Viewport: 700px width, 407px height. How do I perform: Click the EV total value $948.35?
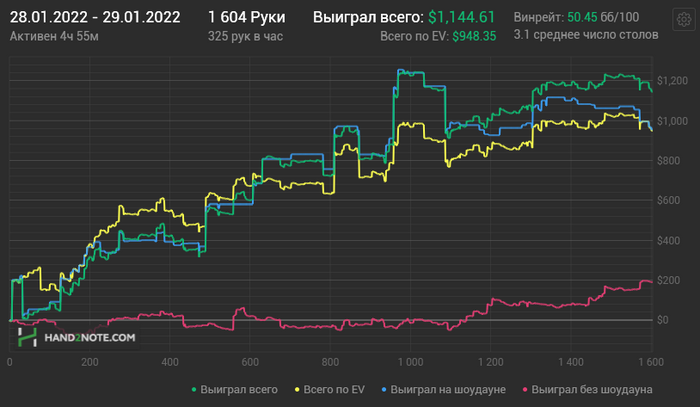coord(474,36)
